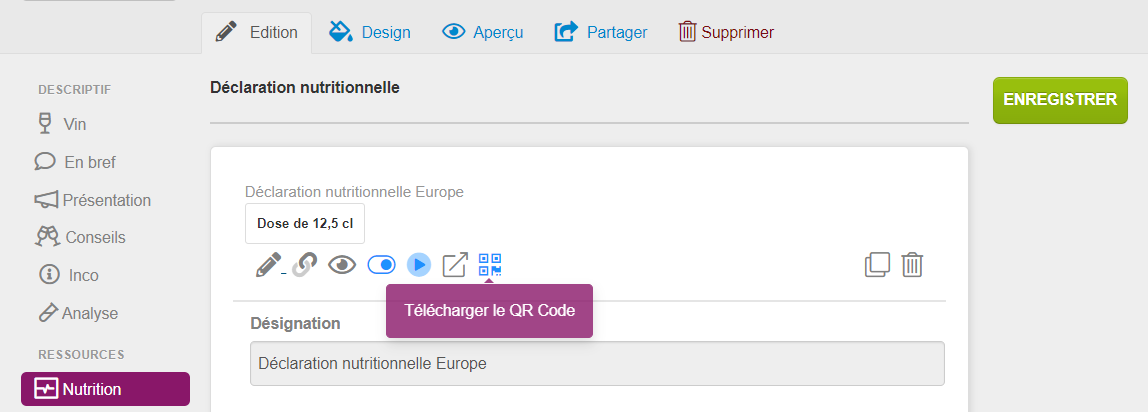Click the Désignation text field

click(597, 364)
